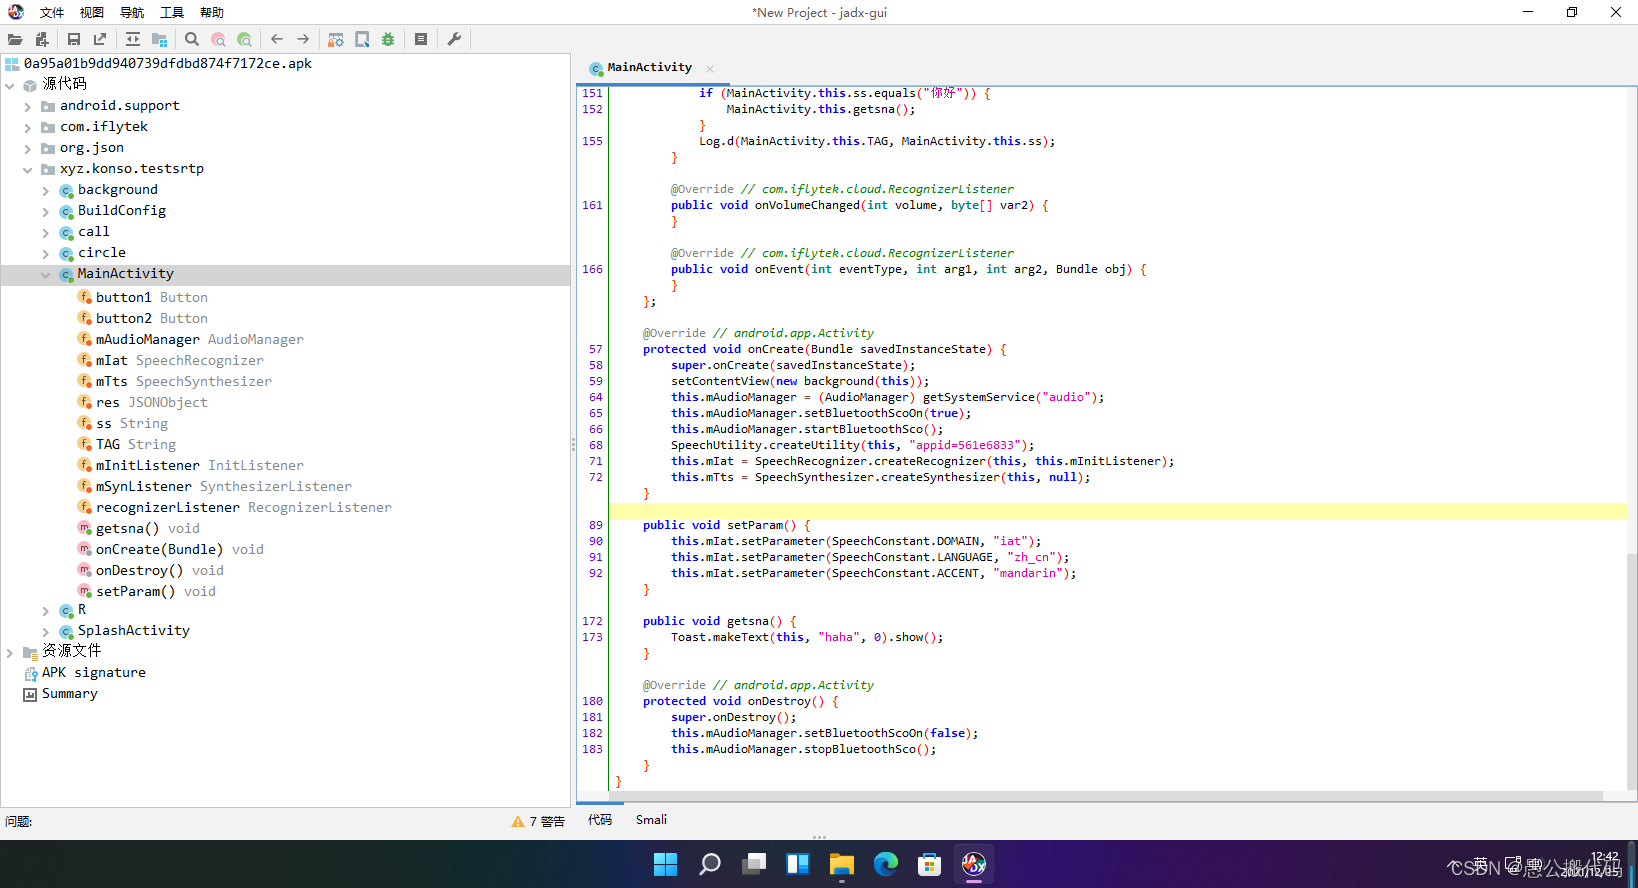Switch to the 代码 view tab

click(600, 820)
